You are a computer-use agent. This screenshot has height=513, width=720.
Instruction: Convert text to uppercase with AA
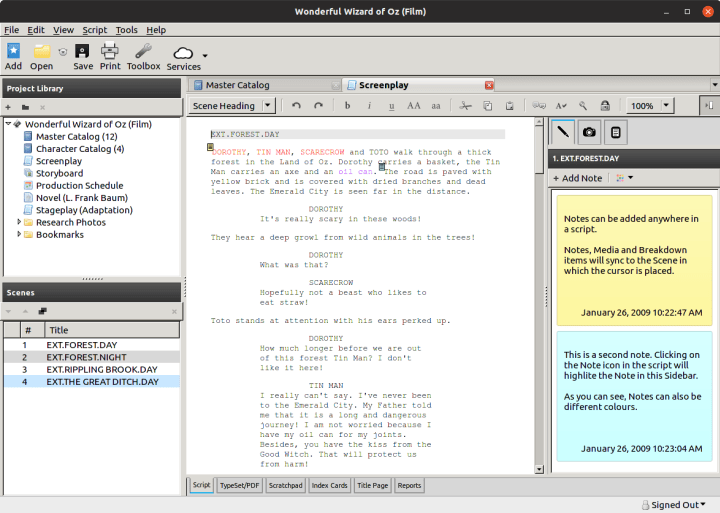pyautogui.click(x=414, y=106)
